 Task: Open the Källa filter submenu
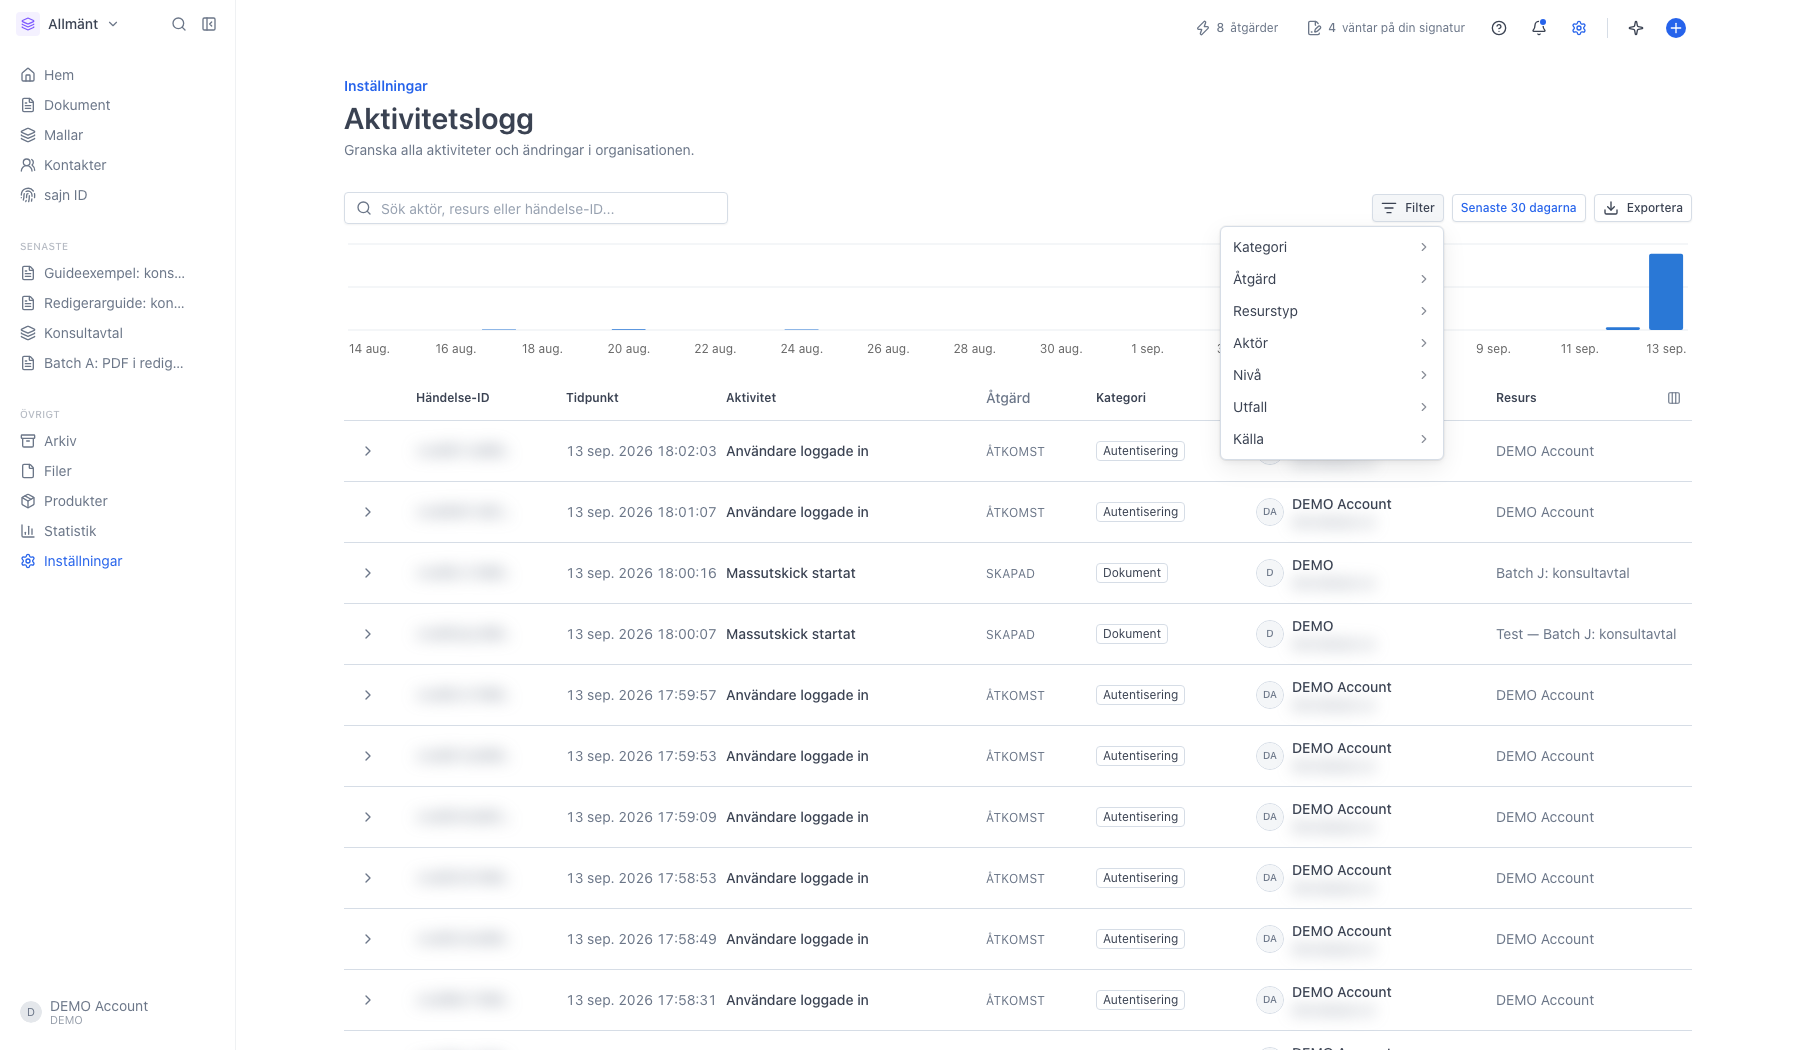point(1331,439)
